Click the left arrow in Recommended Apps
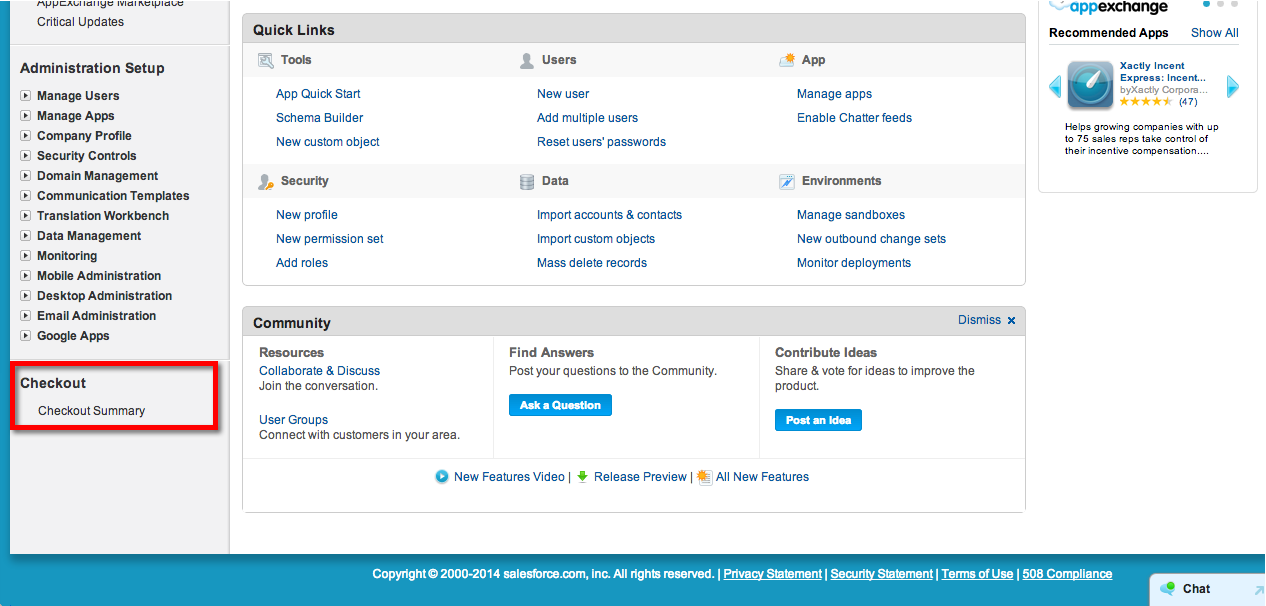Viewport: 1266px width, 606px height. tap(1055, 87)
